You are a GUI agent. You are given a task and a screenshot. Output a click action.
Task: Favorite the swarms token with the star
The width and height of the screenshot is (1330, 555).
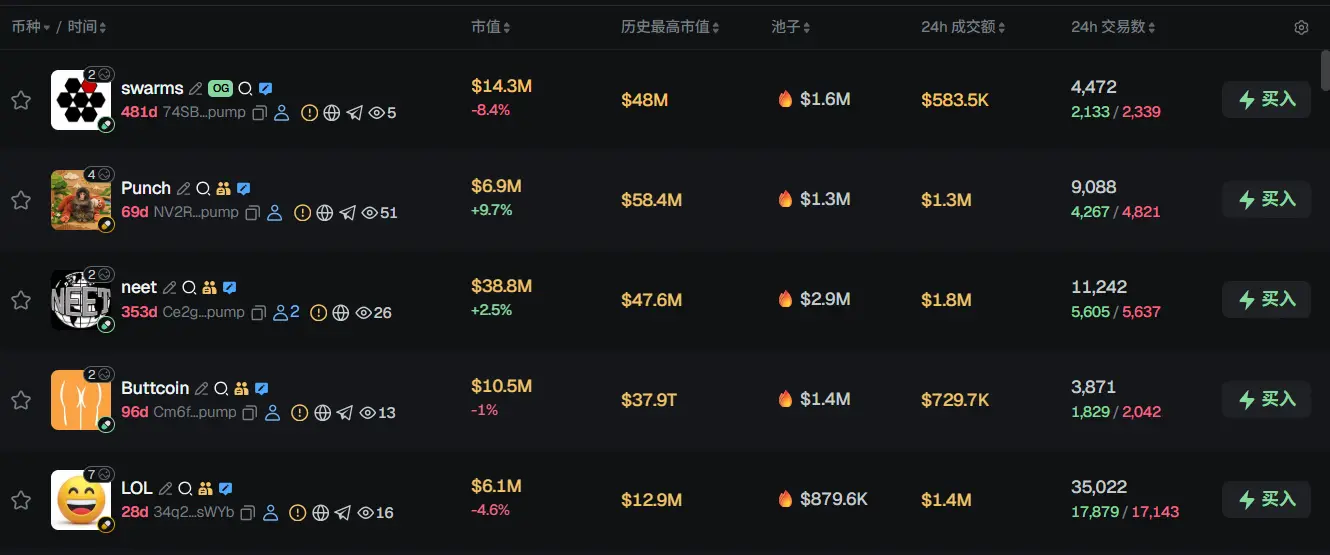[x=20, y=100]
